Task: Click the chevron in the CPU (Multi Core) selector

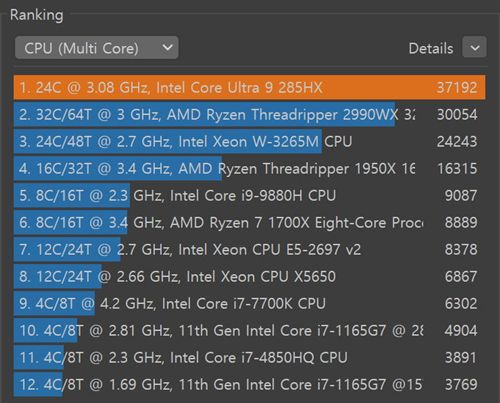Action: [x=167, y=48]
